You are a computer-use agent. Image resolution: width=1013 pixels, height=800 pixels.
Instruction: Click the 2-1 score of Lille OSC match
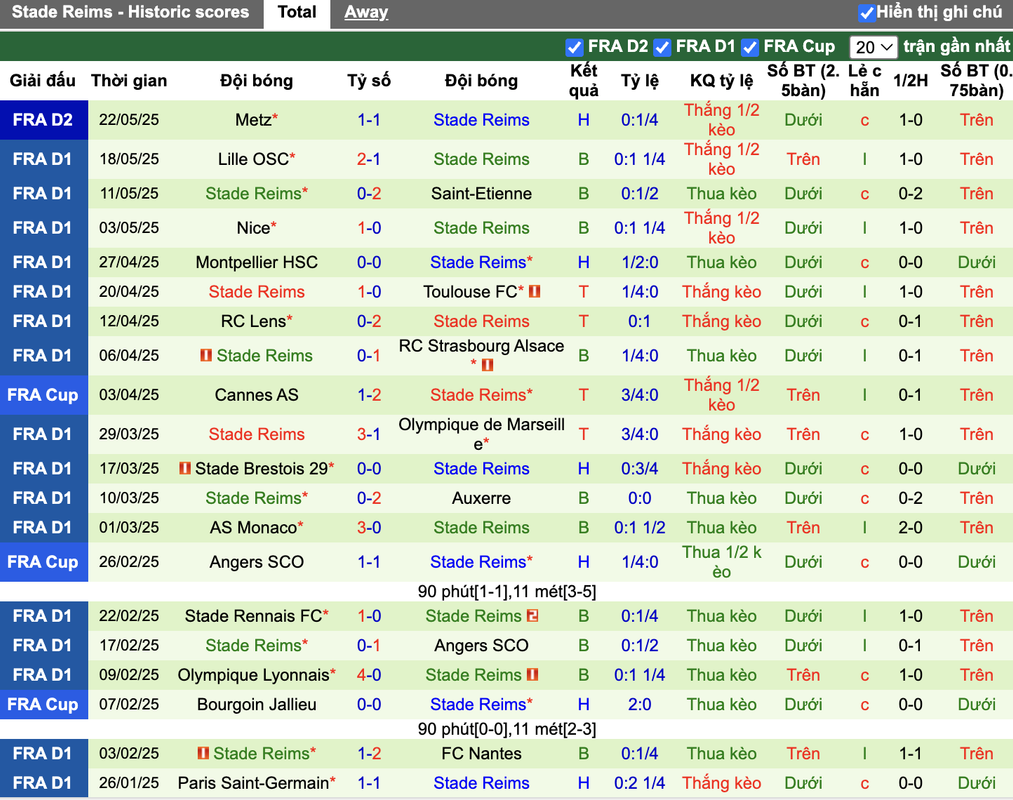(369, 159)
